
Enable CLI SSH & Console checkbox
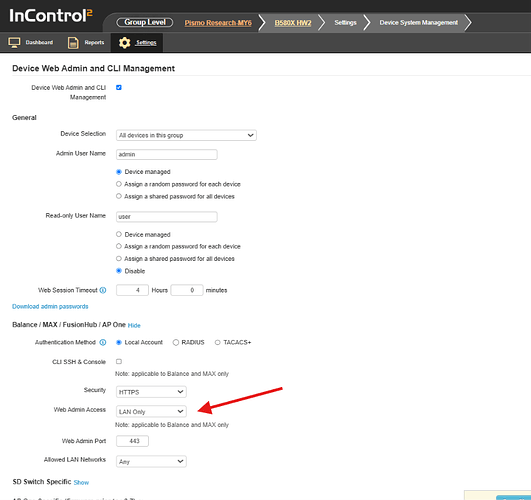(x=119, y=361)
